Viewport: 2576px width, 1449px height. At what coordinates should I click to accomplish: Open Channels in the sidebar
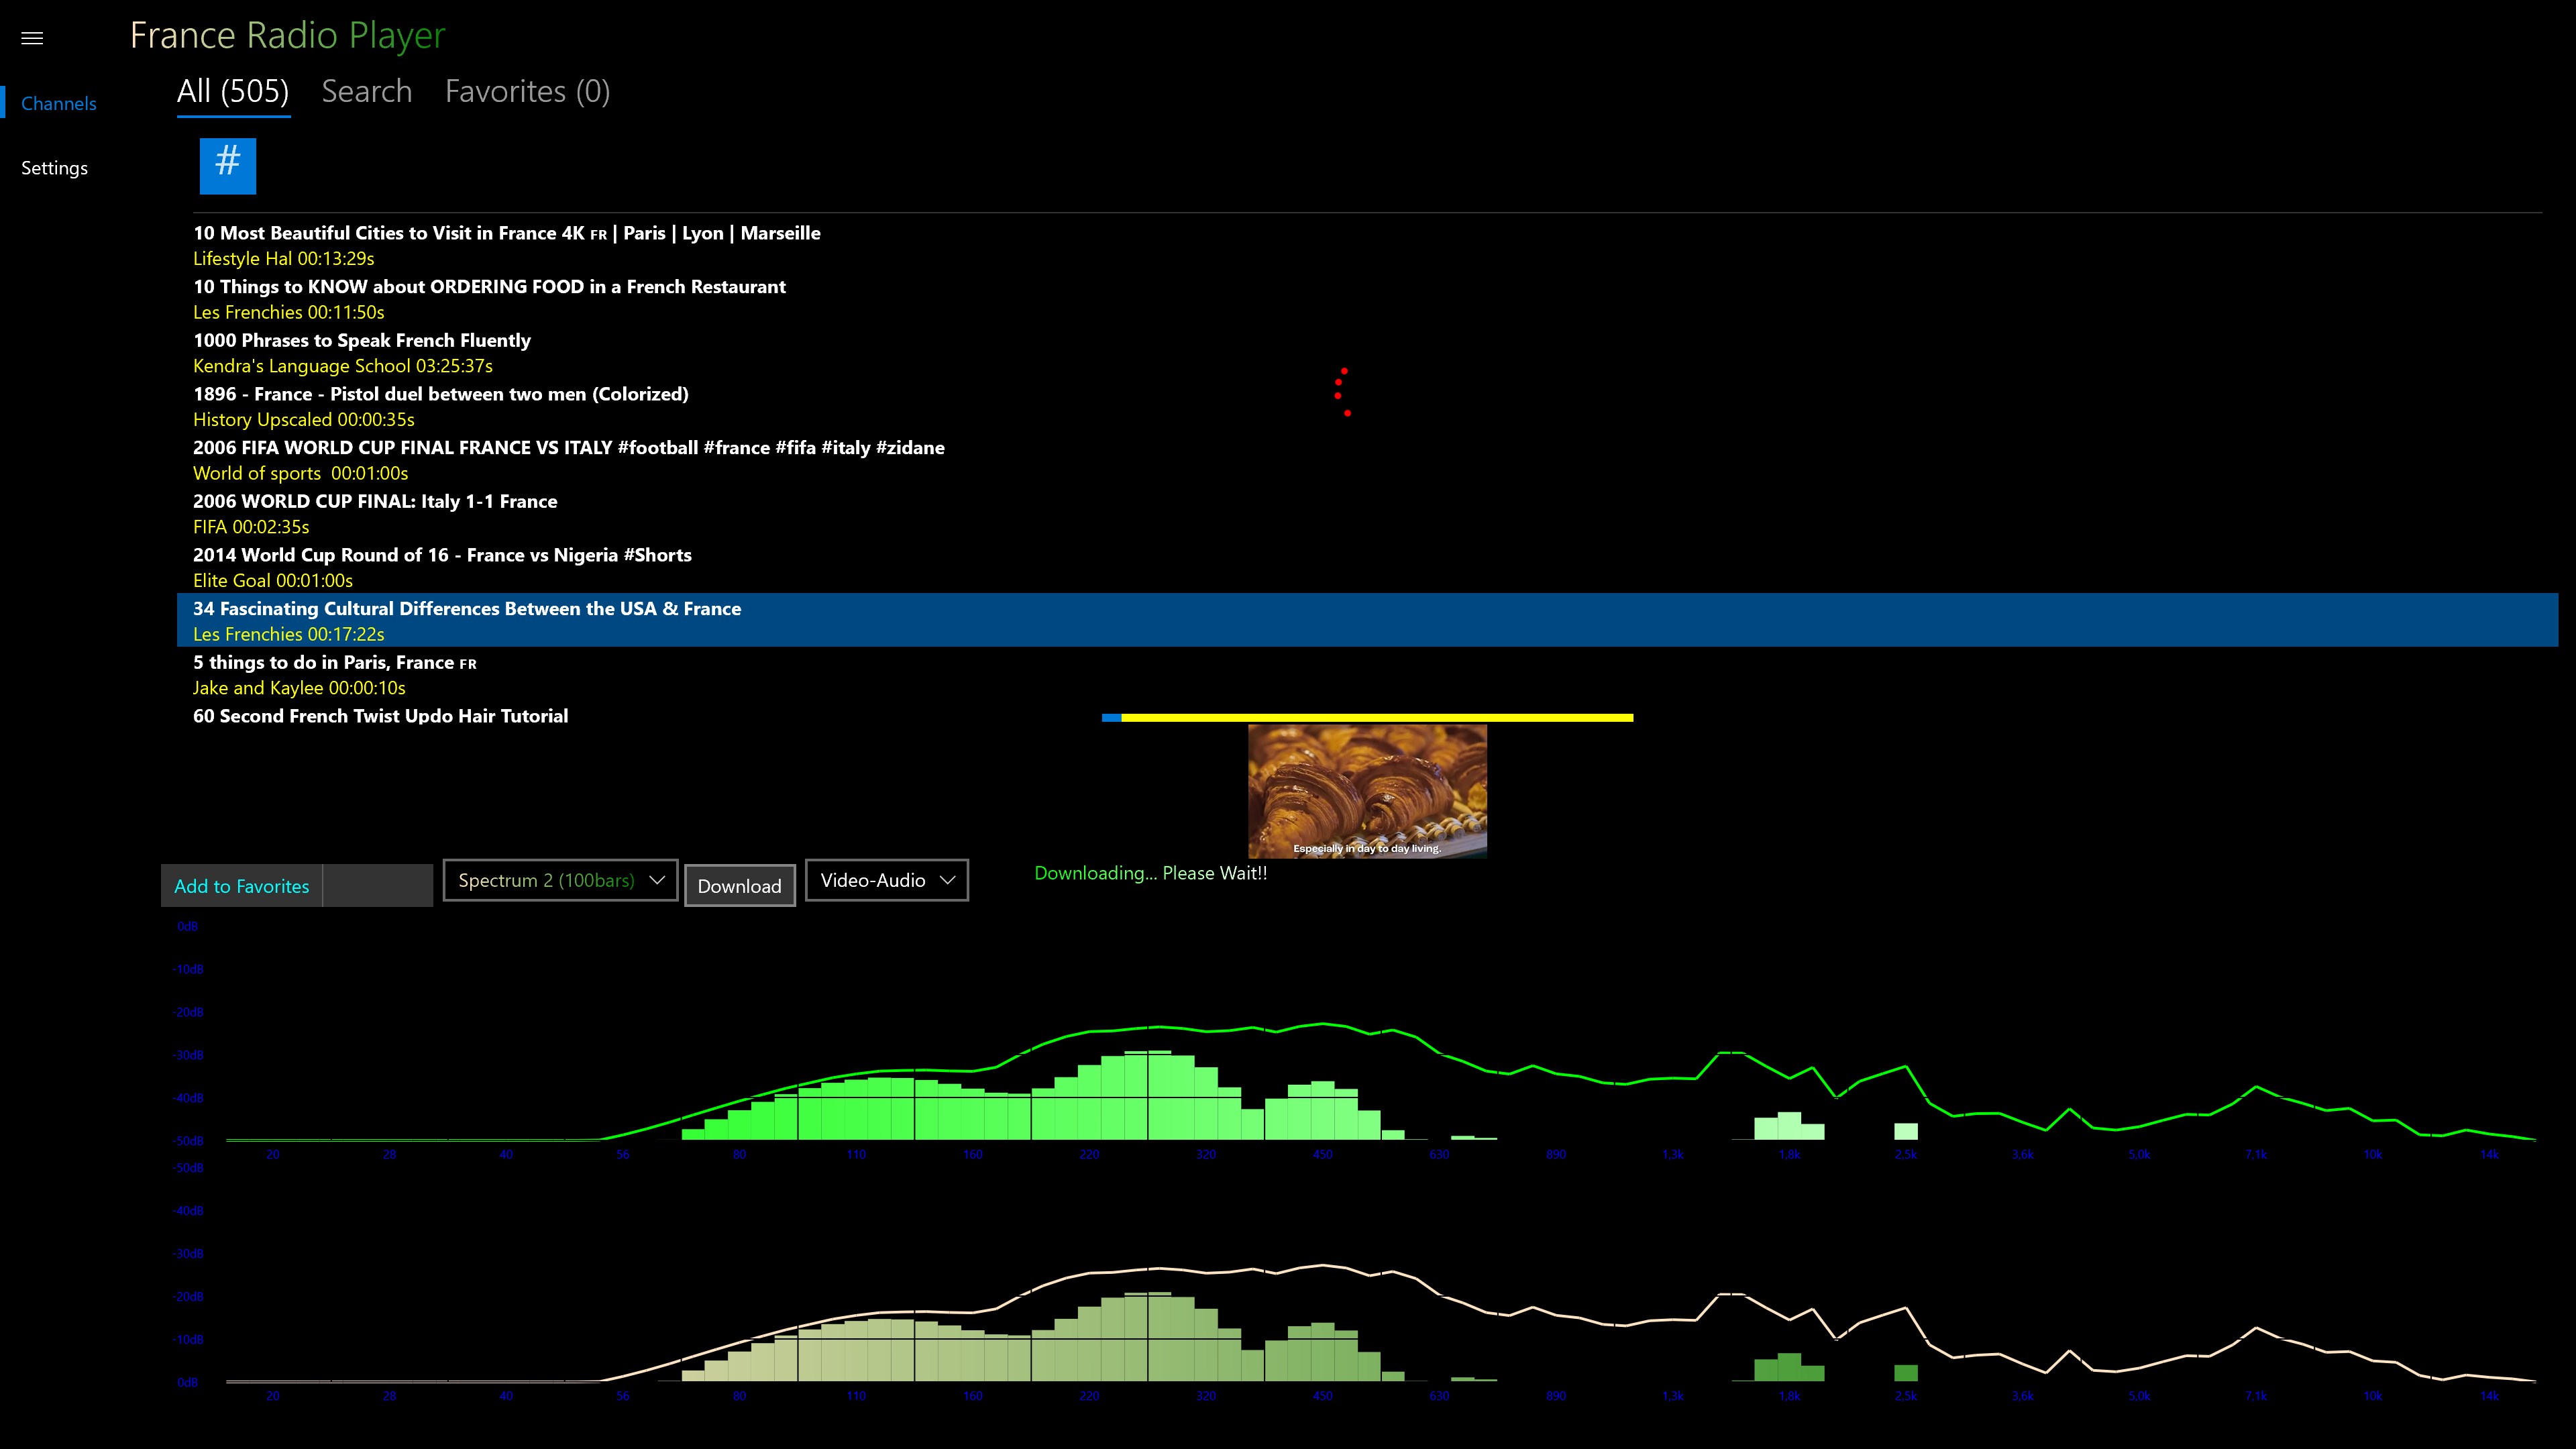(58, 104)
